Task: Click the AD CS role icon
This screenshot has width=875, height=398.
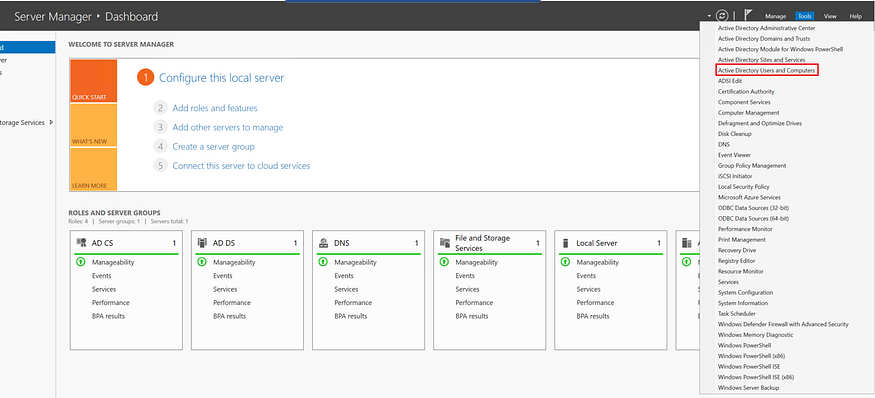Action: 81,243
